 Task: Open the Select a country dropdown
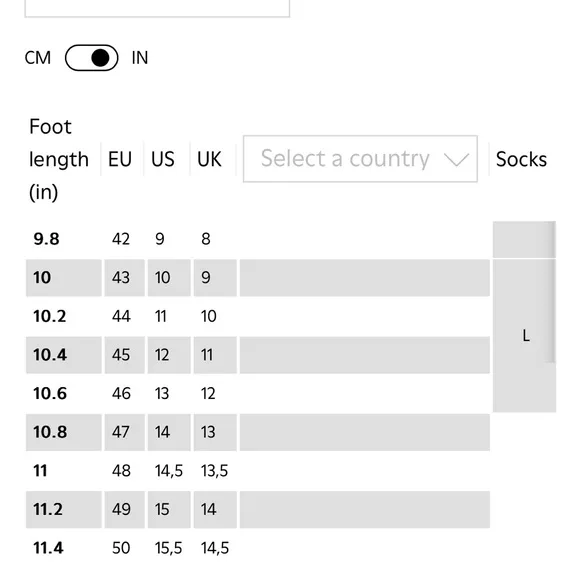(360, 159)
